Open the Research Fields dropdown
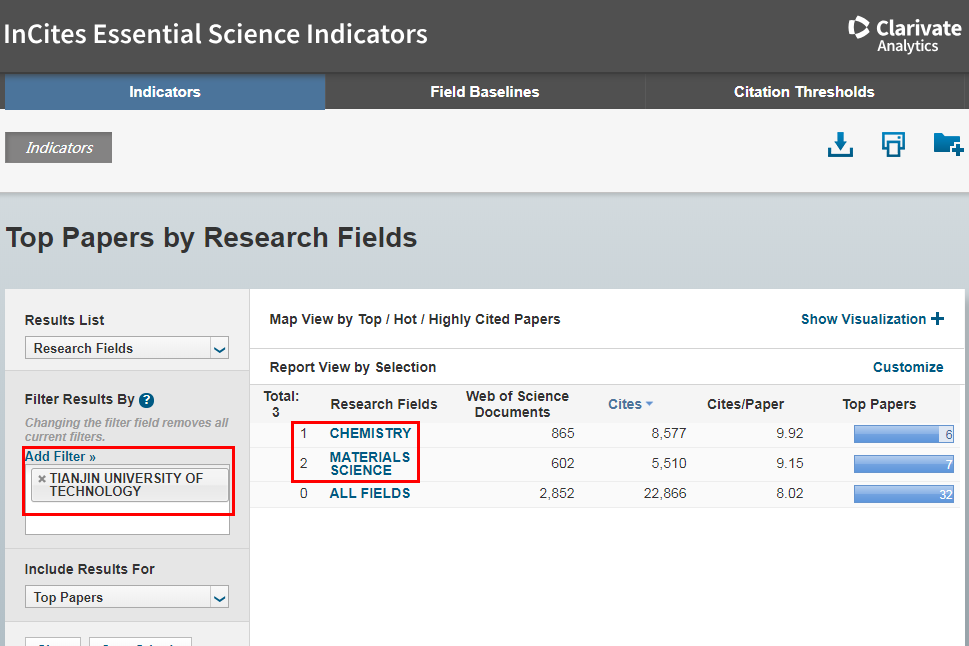Image resolution: width=969 pixels, height=646 pixels. [x=127, y=348]
